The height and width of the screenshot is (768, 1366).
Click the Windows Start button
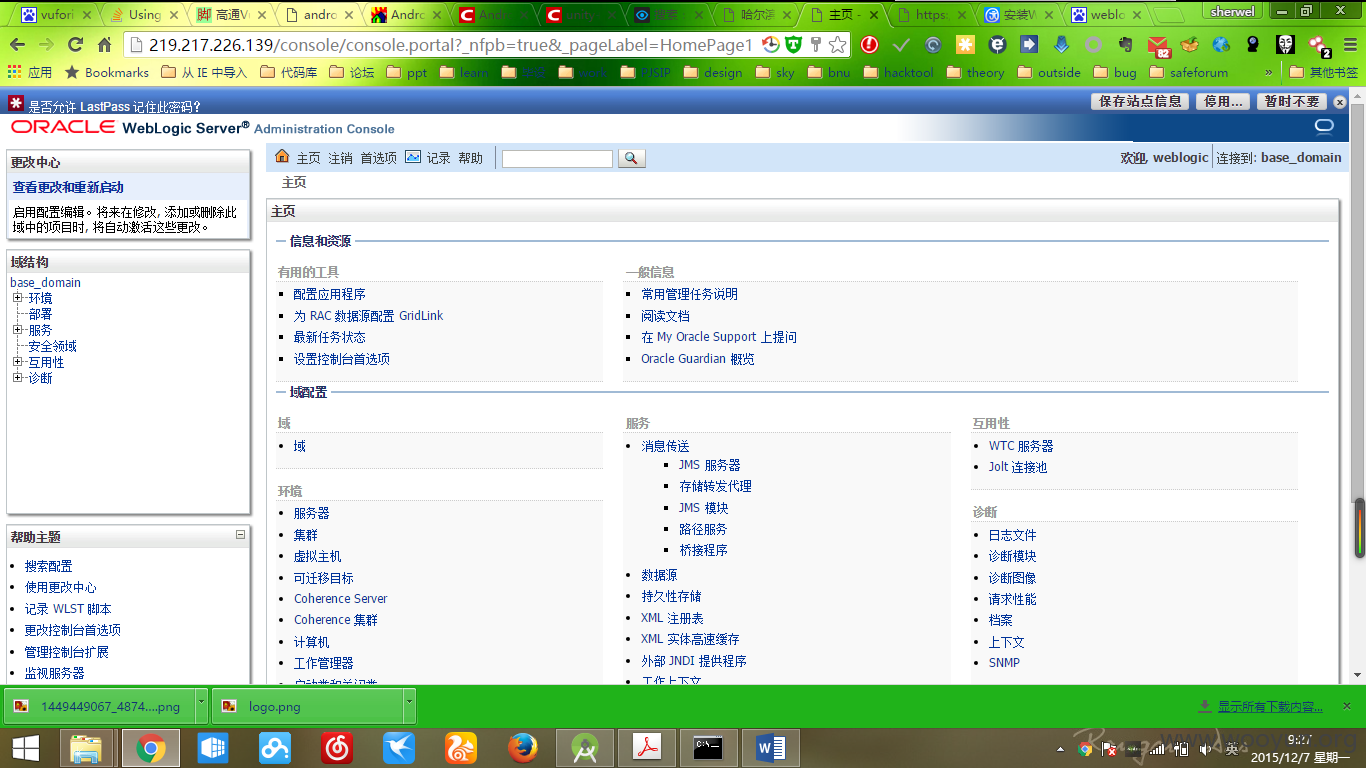pyautogui.click(x=25, y=747)
